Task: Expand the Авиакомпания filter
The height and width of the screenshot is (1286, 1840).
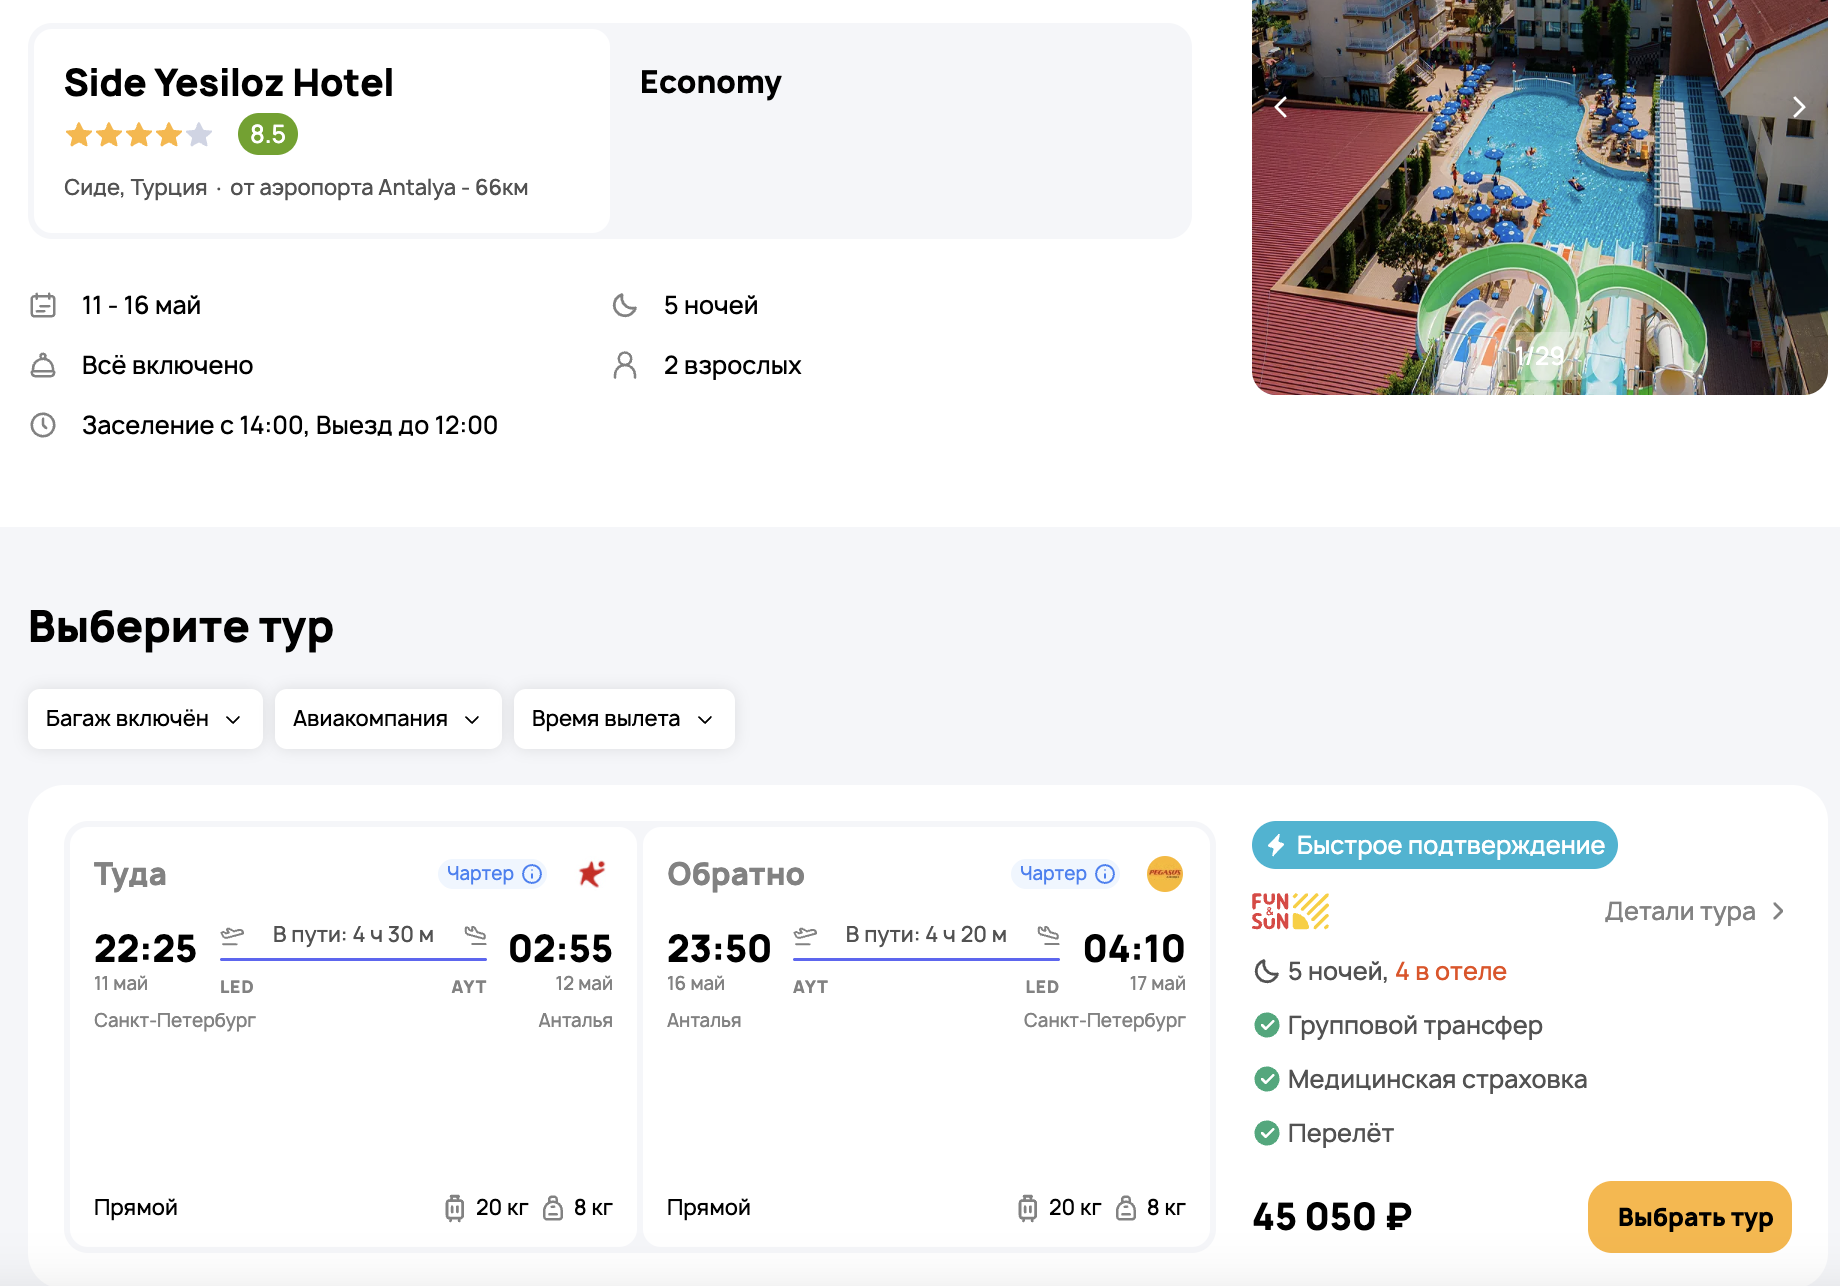Action: [388, 719]
